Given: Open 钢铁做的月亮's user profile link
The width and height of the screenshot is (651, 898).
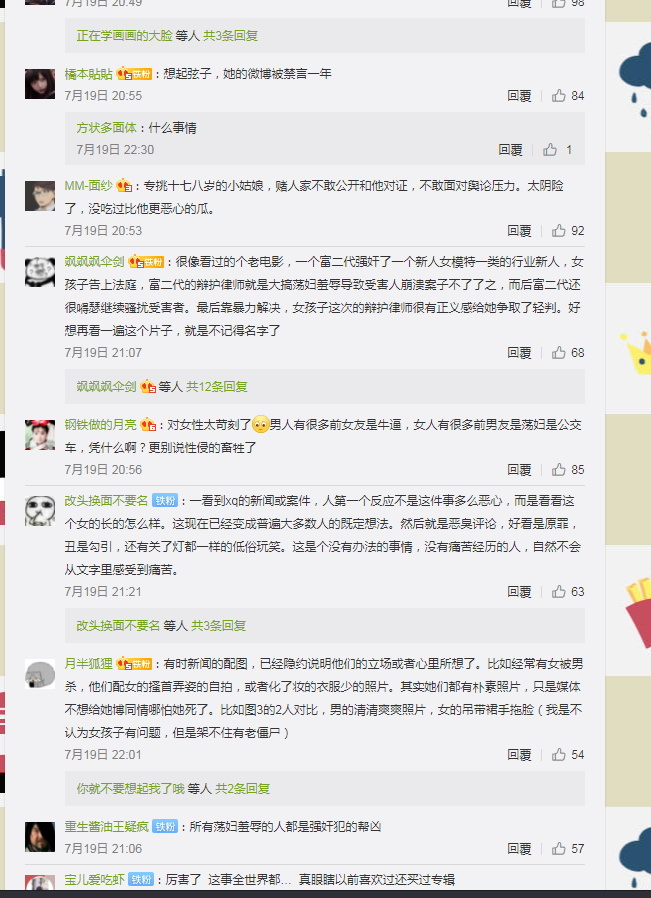Looking at the screenshot, I should point(101,425).
